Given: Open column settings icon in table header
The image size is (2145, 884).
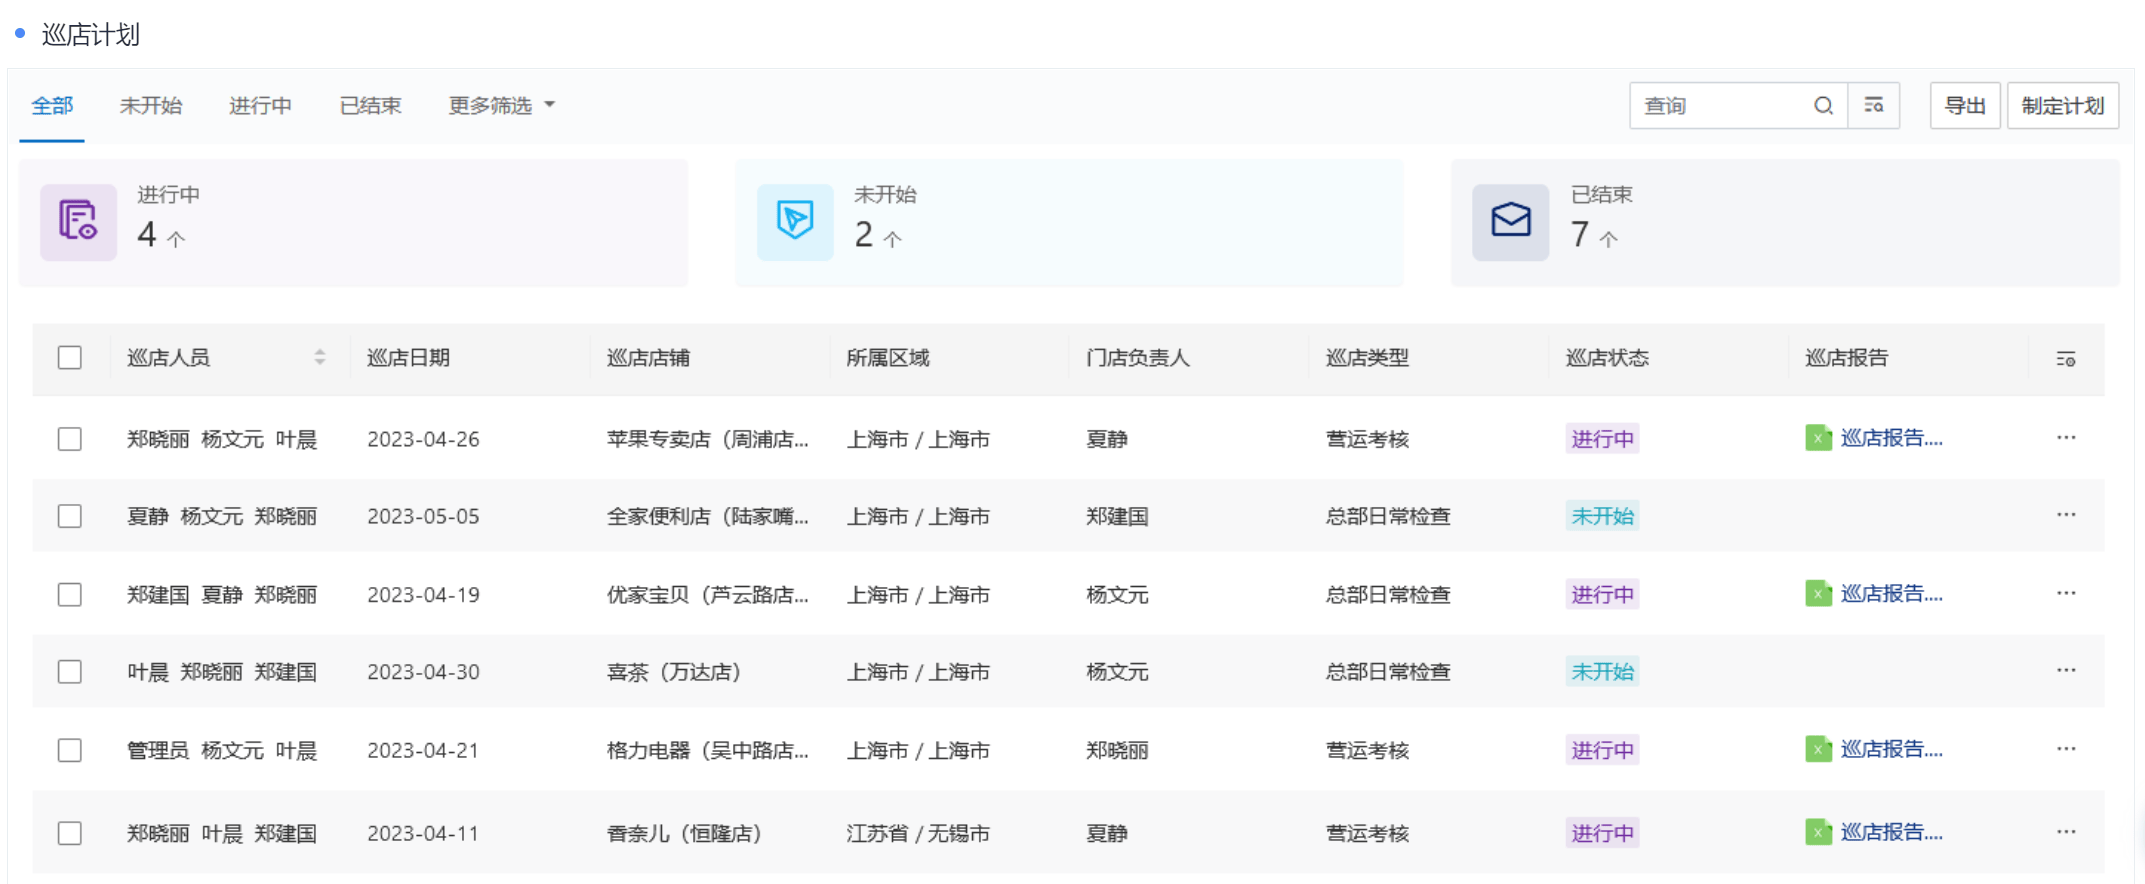Looking at the screenshot, I should tap(2065, 359).
